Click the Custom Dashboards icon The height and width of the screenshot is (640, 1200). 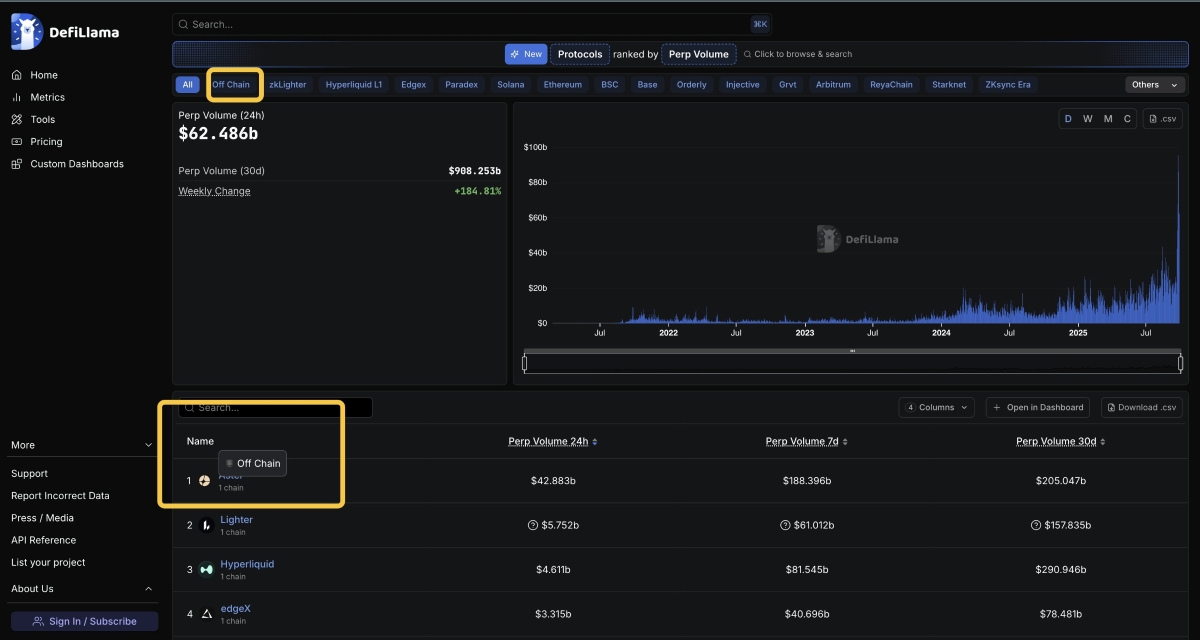17,164
